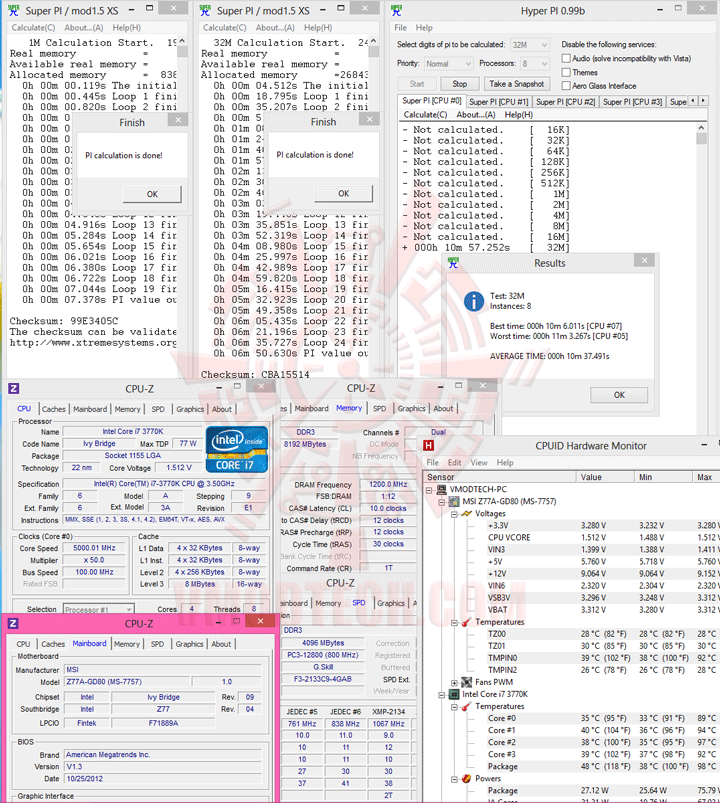Click the Fans PWM fan icon

pyautogui.click(x=466, y=682)
